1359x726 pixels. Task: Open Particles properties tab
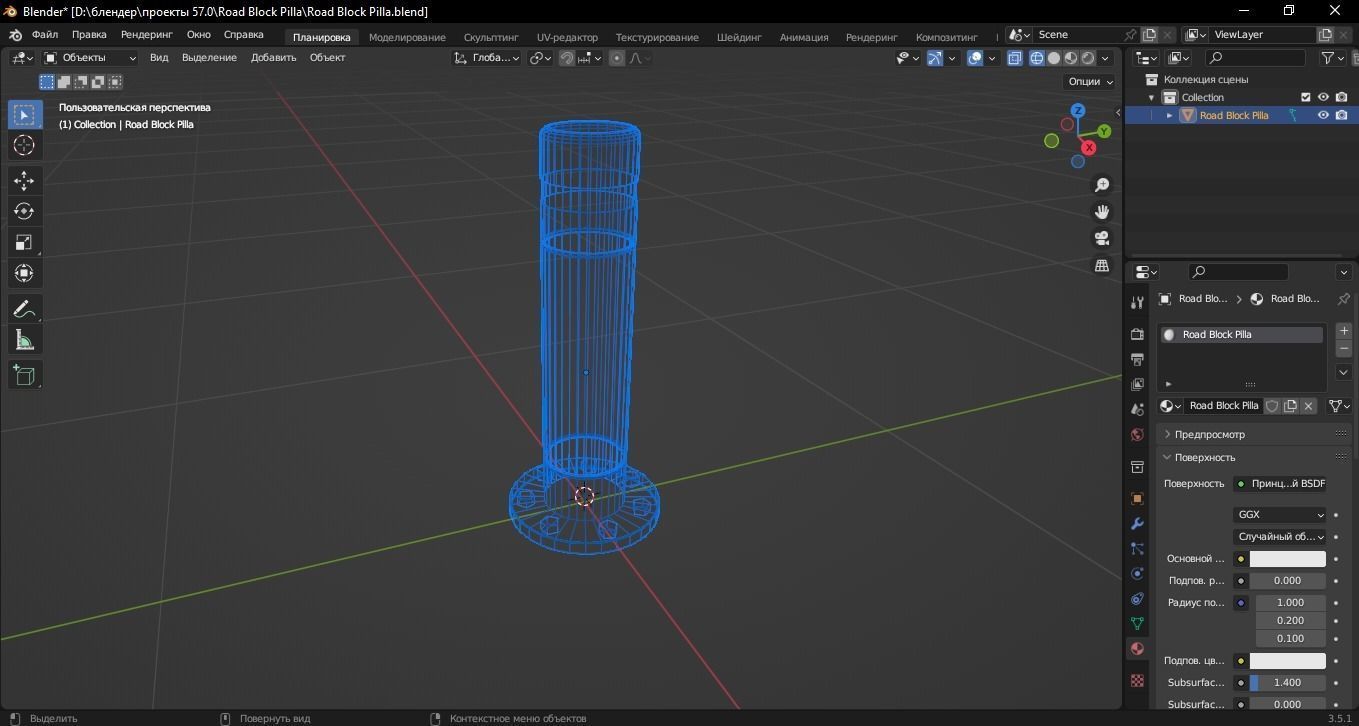[x=1137, y=548]
